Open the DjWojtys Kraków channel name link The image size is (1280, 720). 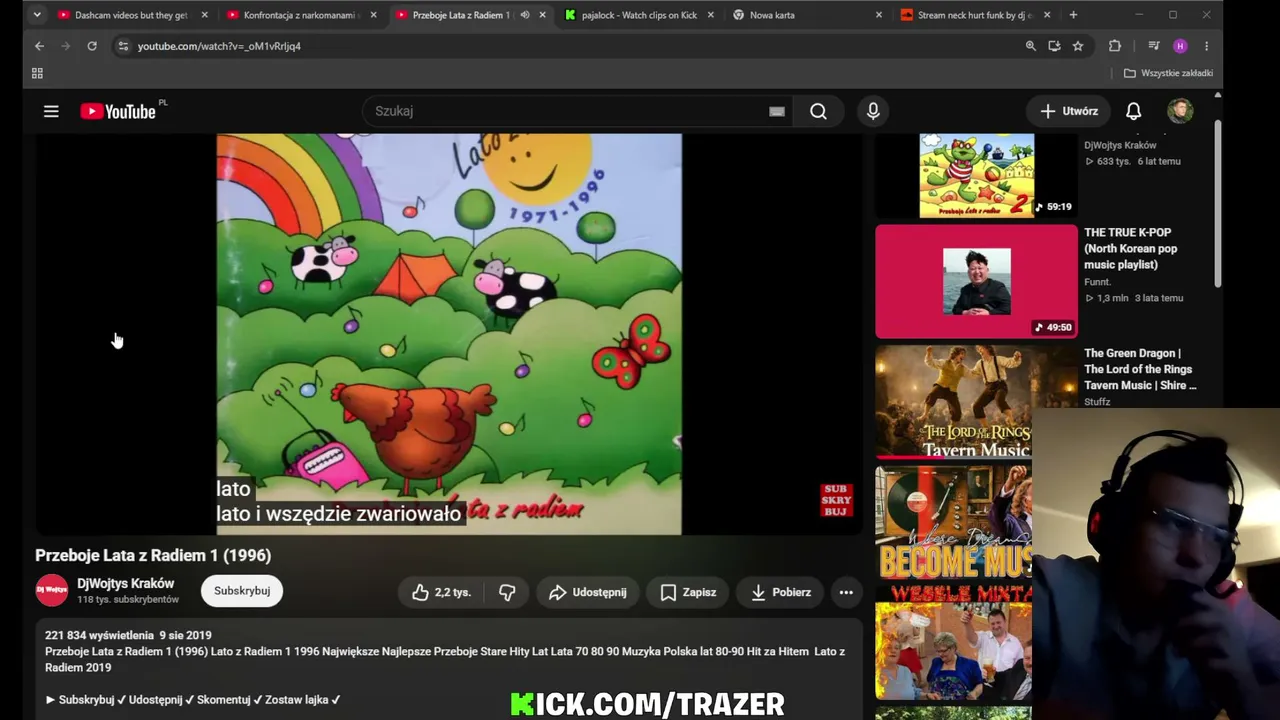125,583
